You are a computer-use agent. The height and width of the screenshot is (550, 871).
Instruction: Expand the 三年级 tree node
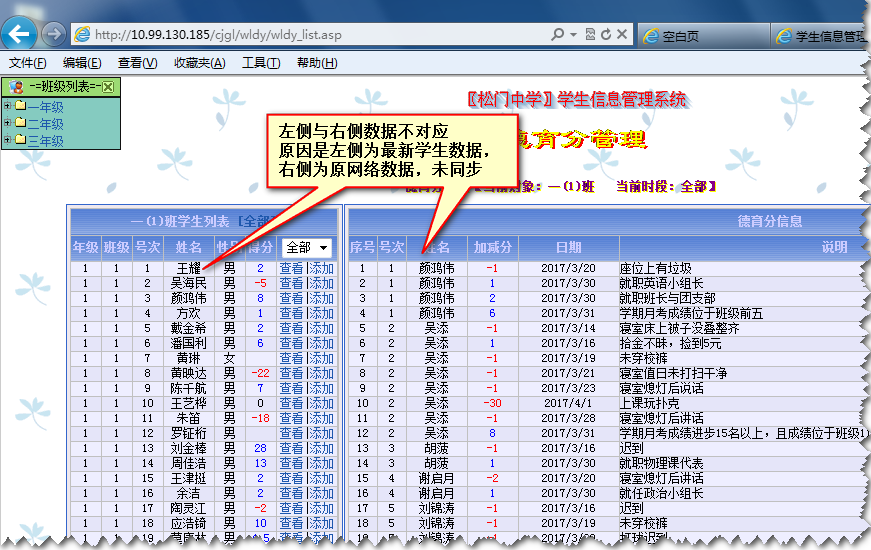(x=7, y=141)
